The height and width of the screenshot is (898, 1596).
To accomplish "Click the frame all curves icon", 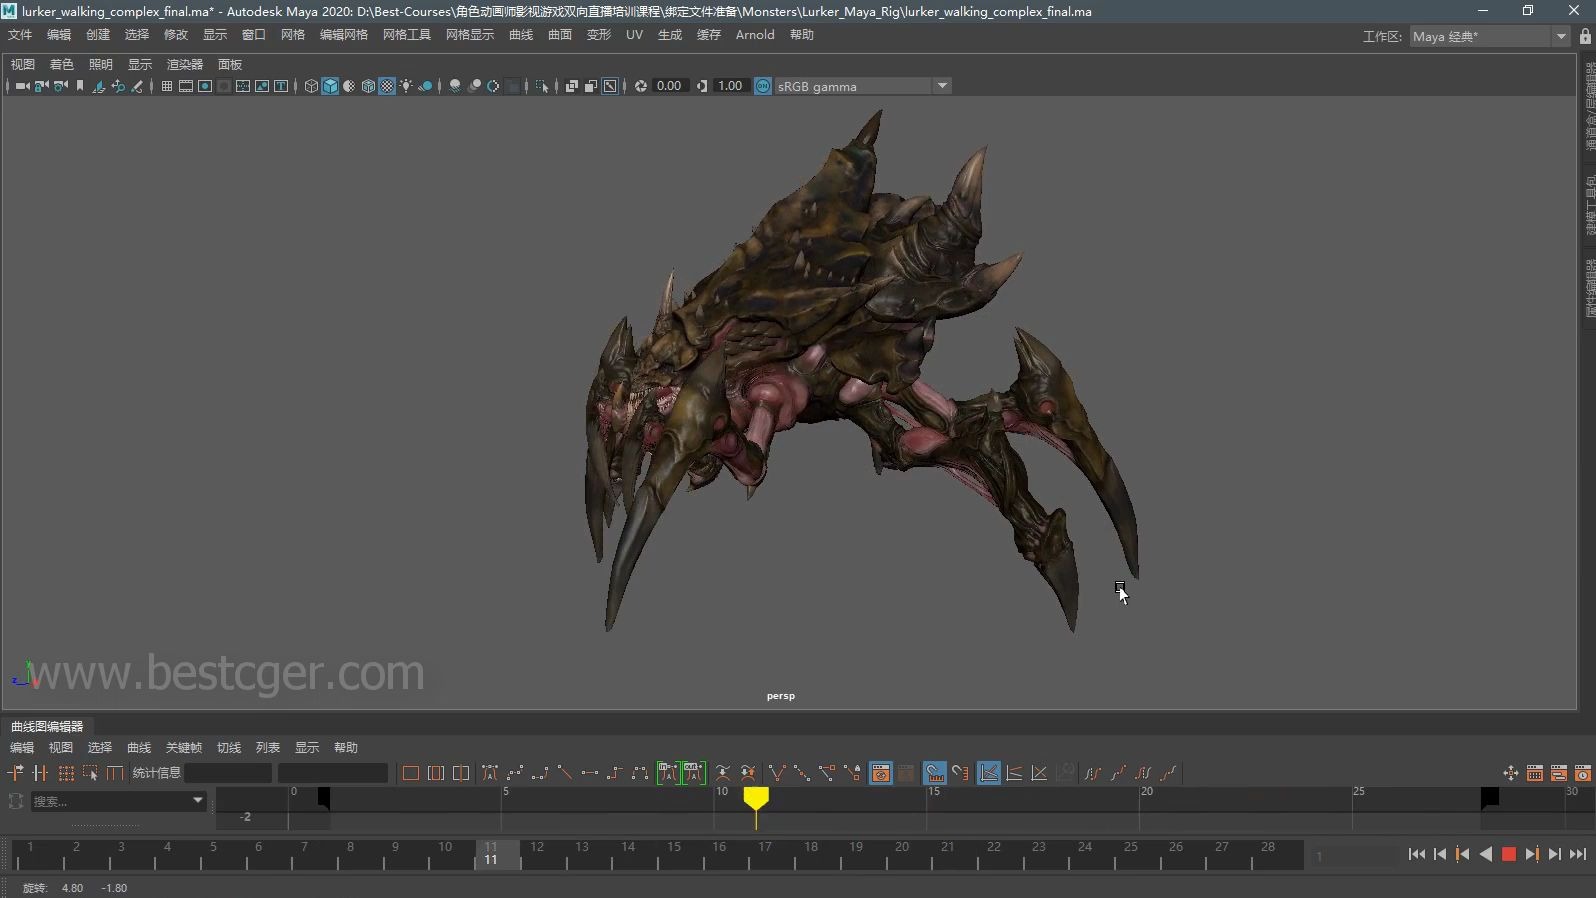I will 410,773.
